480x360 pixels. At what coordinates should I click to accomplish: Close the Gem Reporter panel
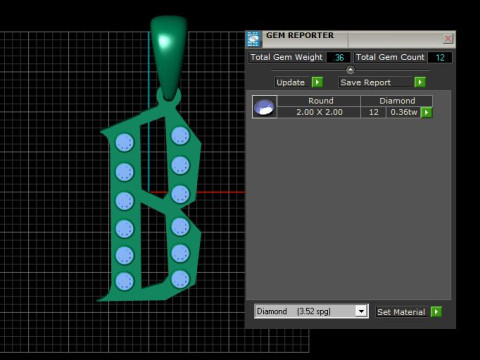click(448, 39)
